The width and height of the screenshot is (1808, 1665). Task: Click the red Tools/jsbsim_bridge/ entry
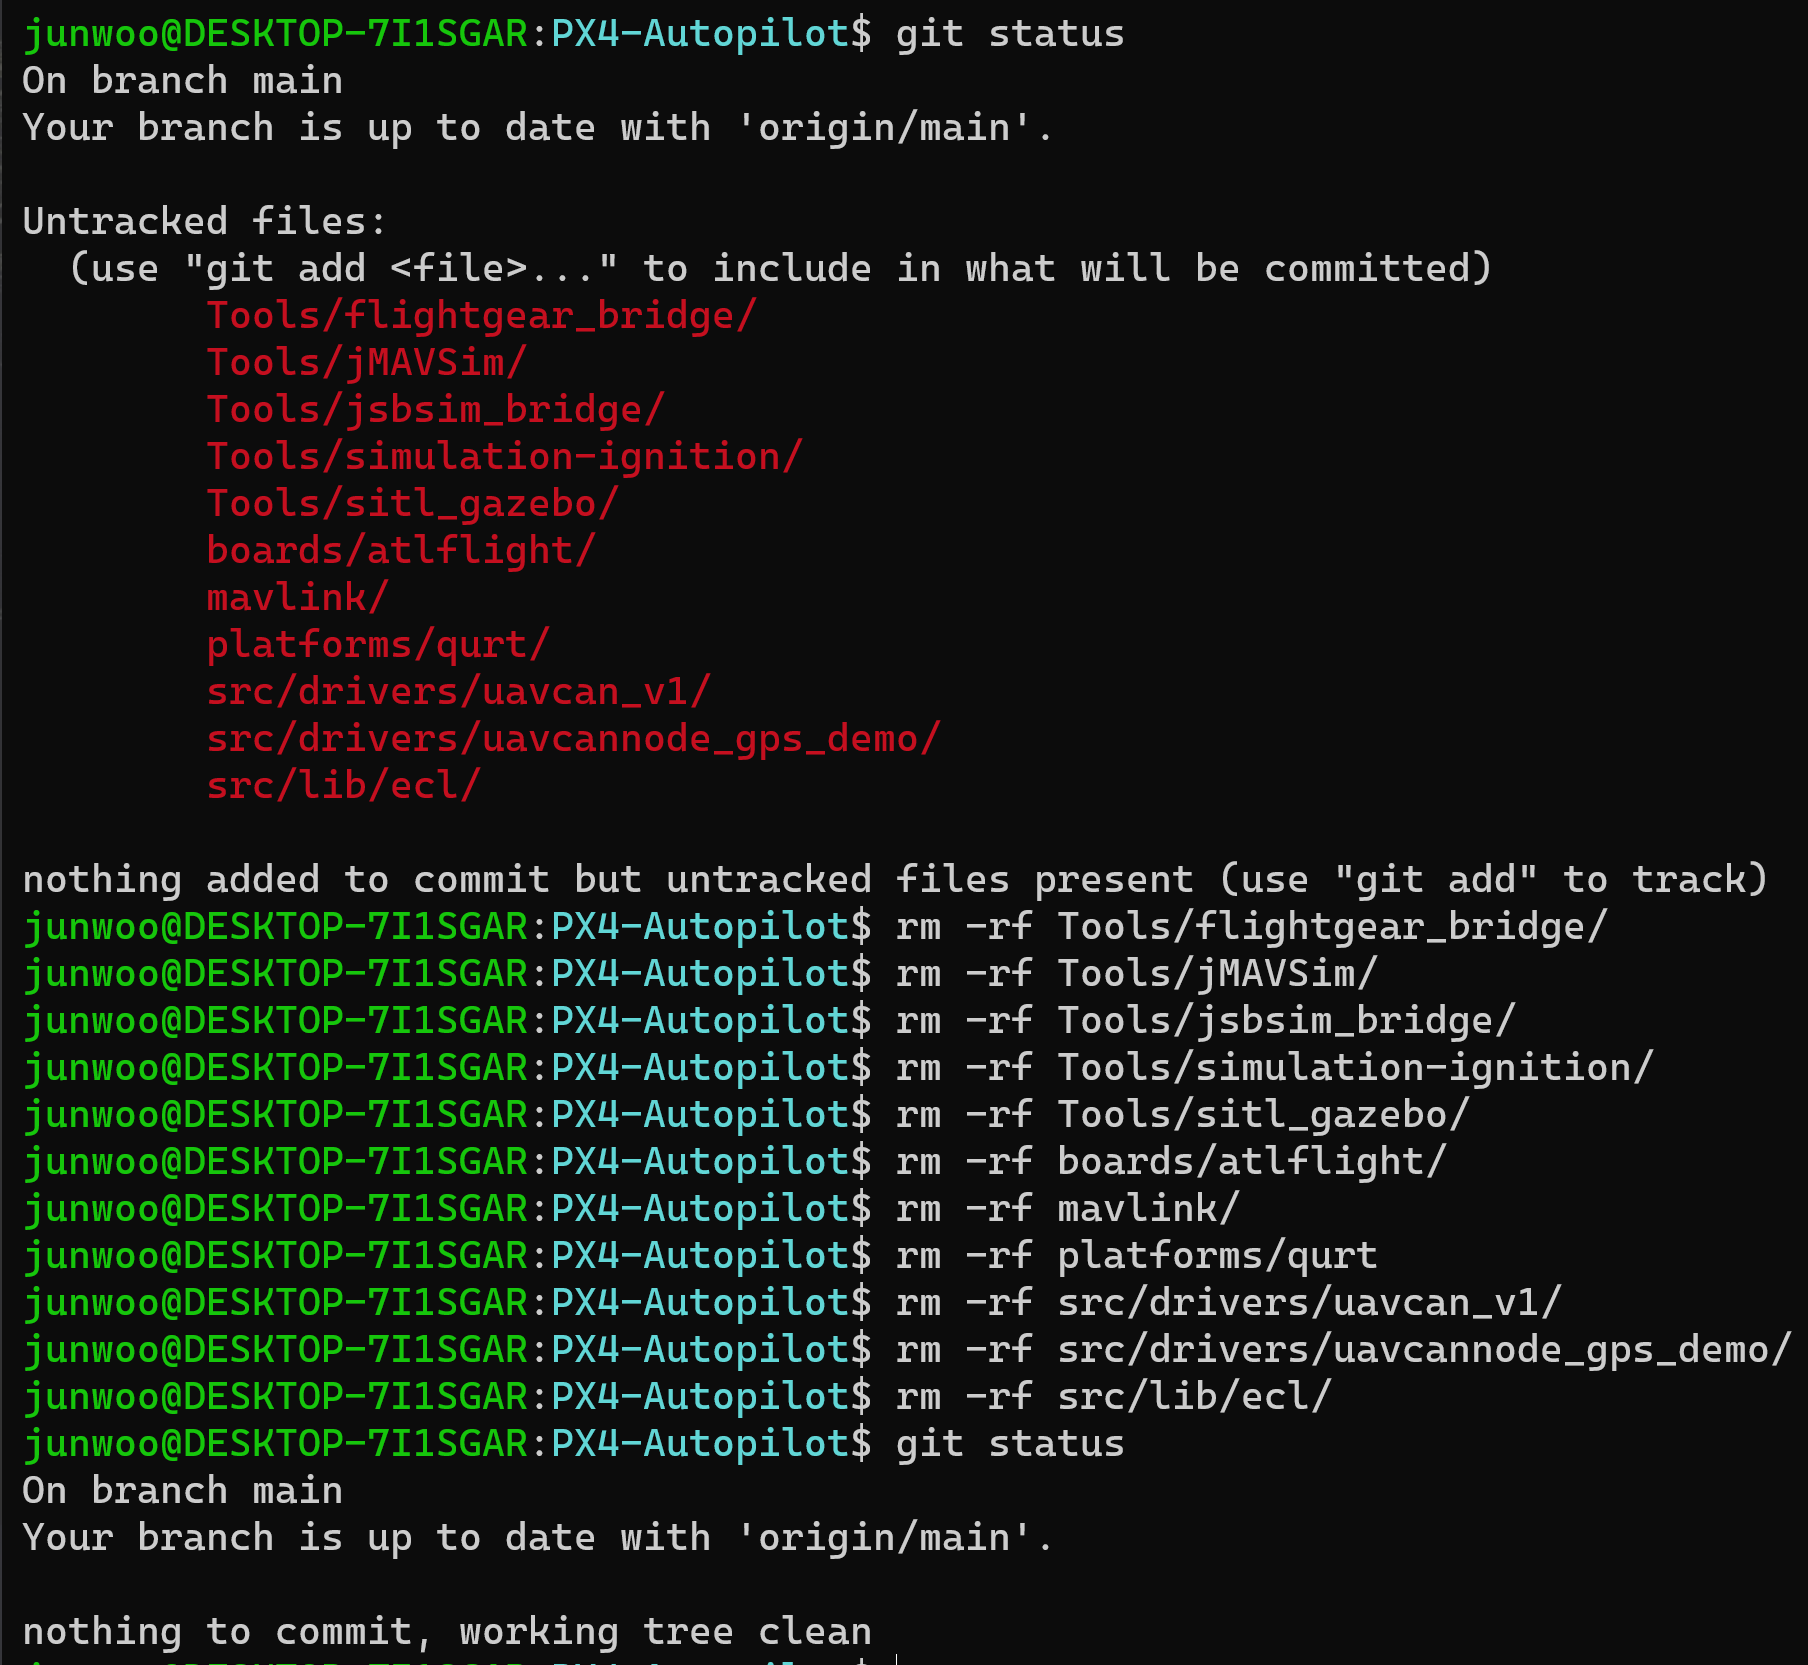(435, 410)
